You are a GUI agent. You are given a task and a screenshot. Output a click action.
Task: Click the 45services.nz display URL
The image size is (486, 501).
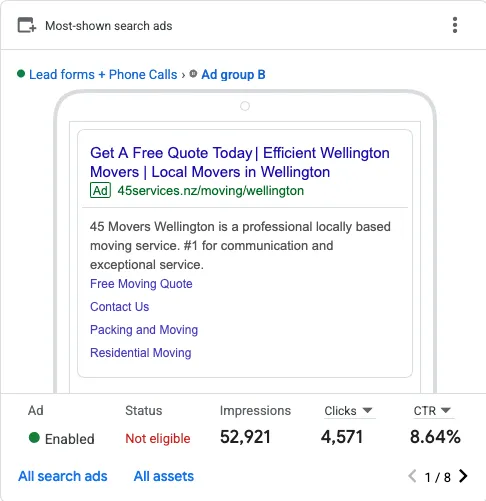211,191
